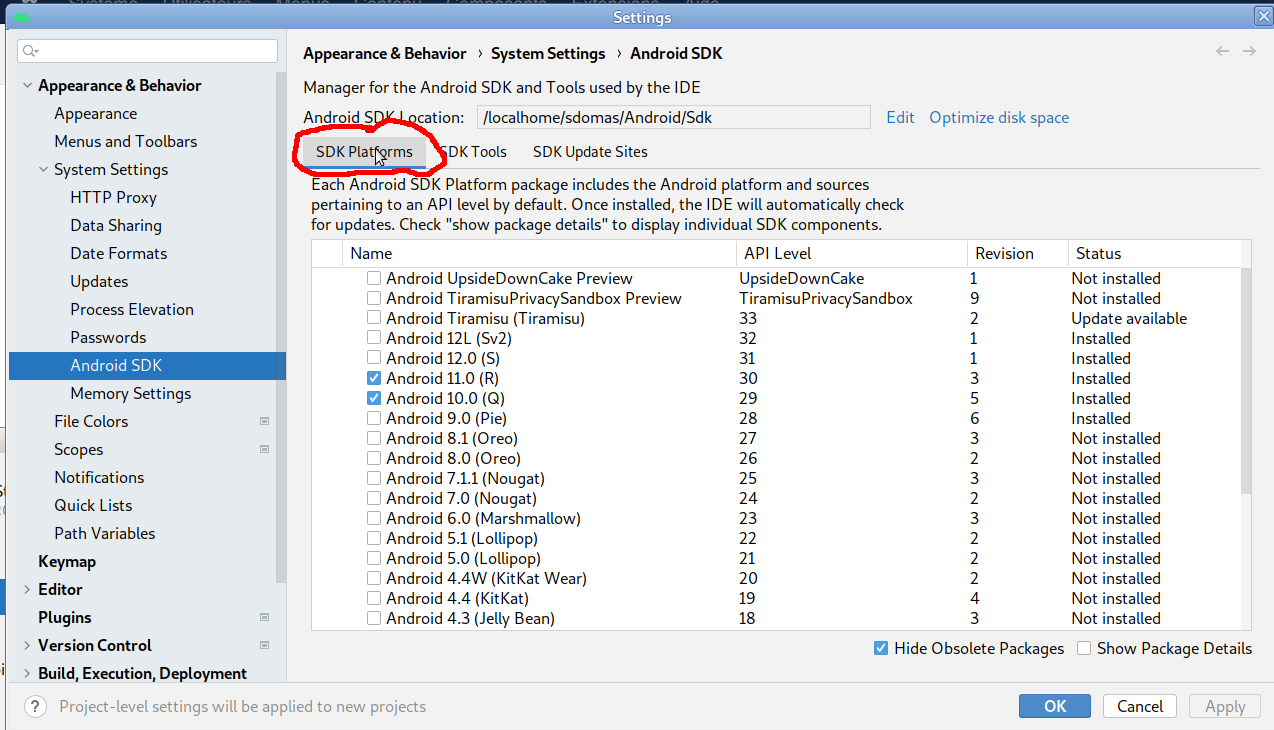The image size is (1274, 730).
Task: Disable Hide Obsolete Packages
Action: [x=881, y=648]
